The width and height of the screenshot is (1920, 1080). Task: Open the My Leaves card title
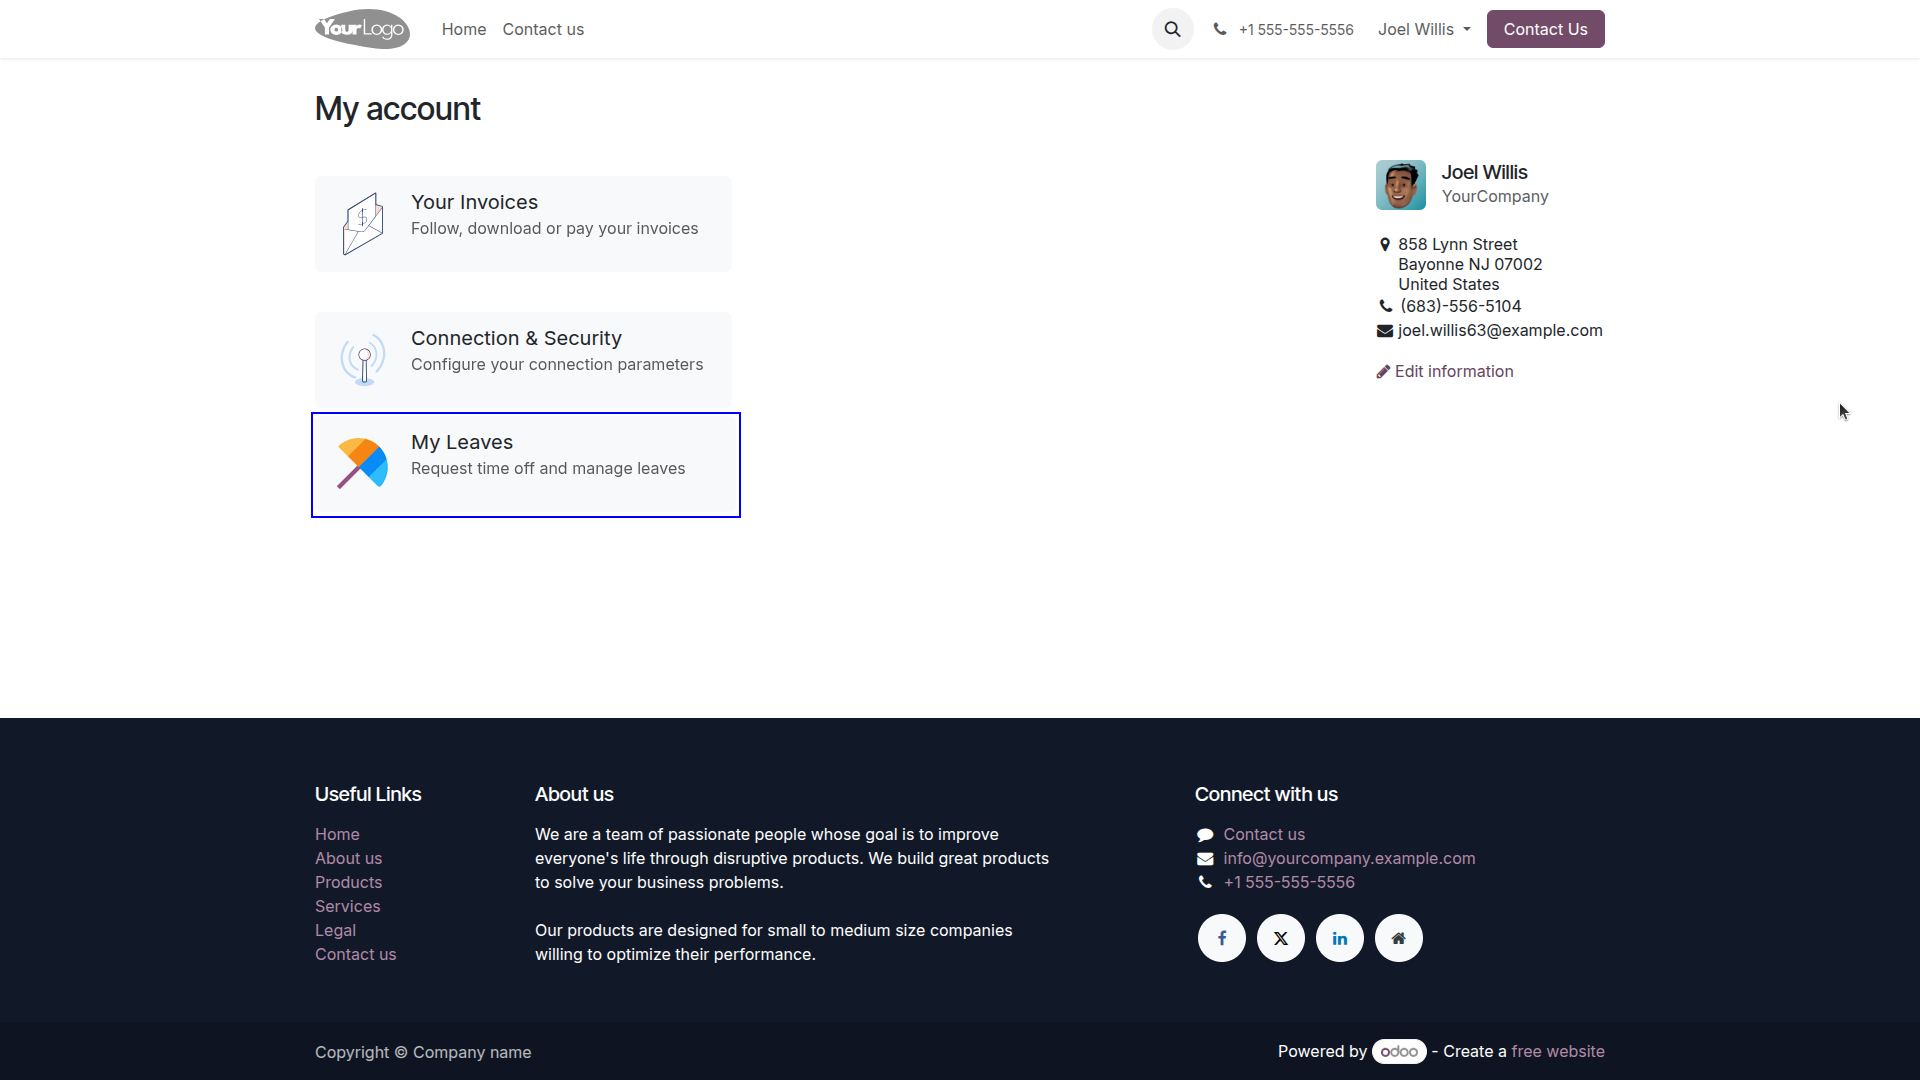click(462, 442)
